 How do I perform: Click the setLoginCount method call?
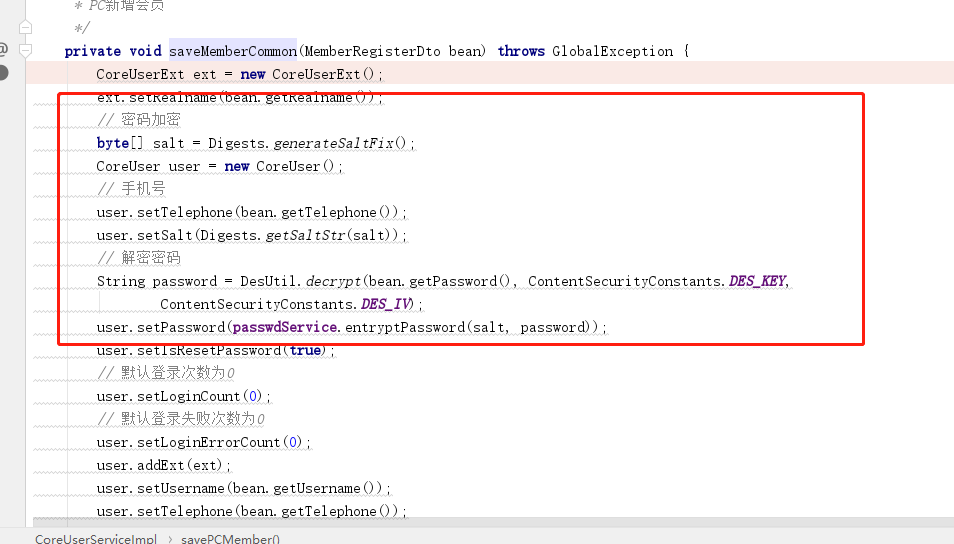tap(189, 397)
